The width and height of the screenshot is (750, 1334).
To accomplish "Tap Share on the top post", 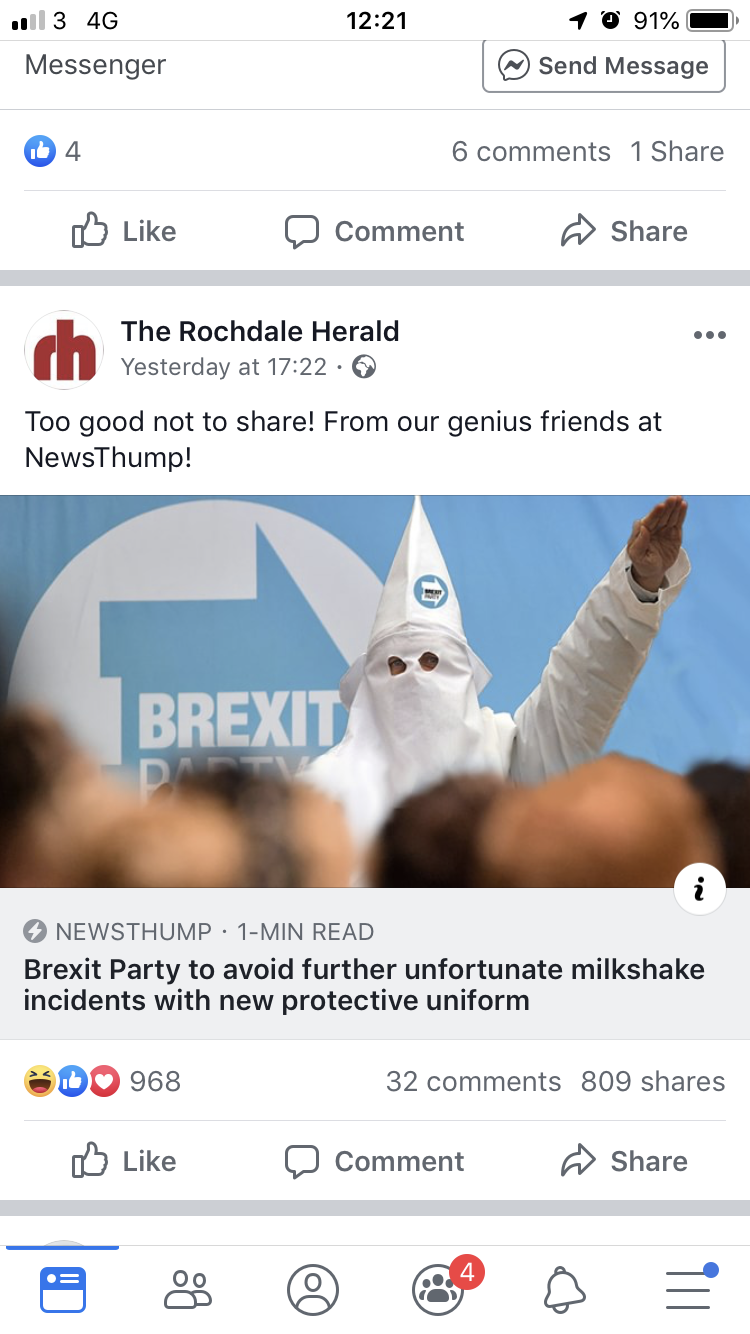I will [625, 231].
